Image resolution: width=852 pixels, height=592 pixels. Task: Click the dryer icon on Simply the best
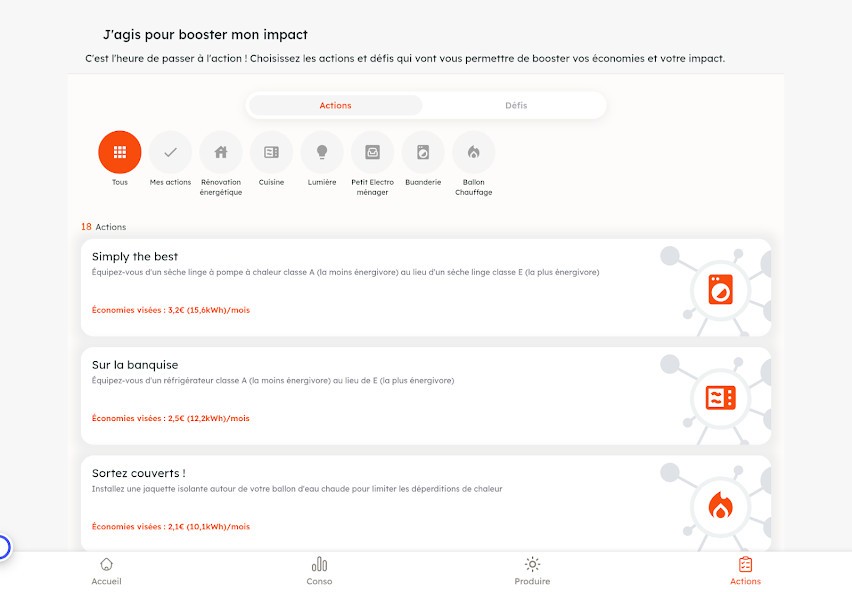tap(721, 289)
